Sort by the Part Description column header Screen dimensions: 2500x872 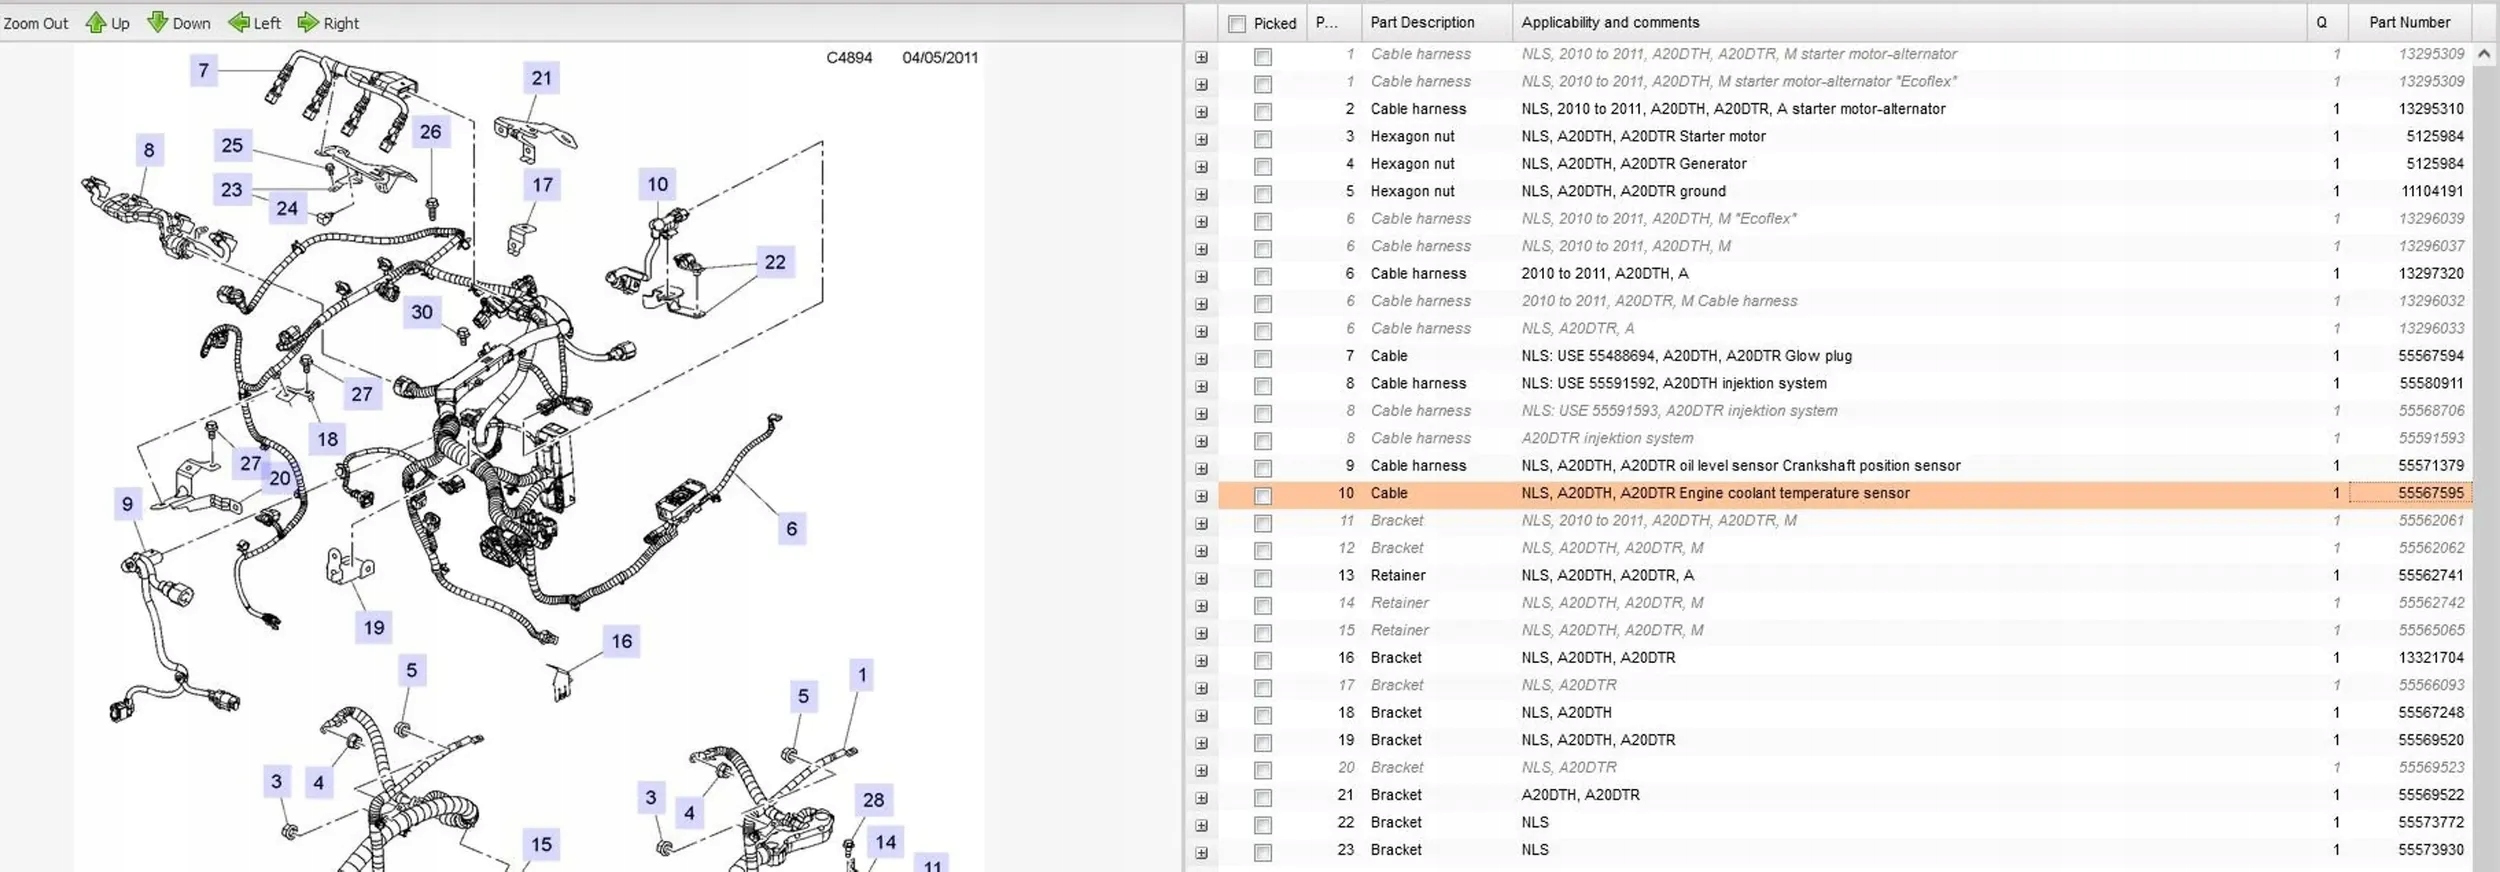click(1437, 22)
